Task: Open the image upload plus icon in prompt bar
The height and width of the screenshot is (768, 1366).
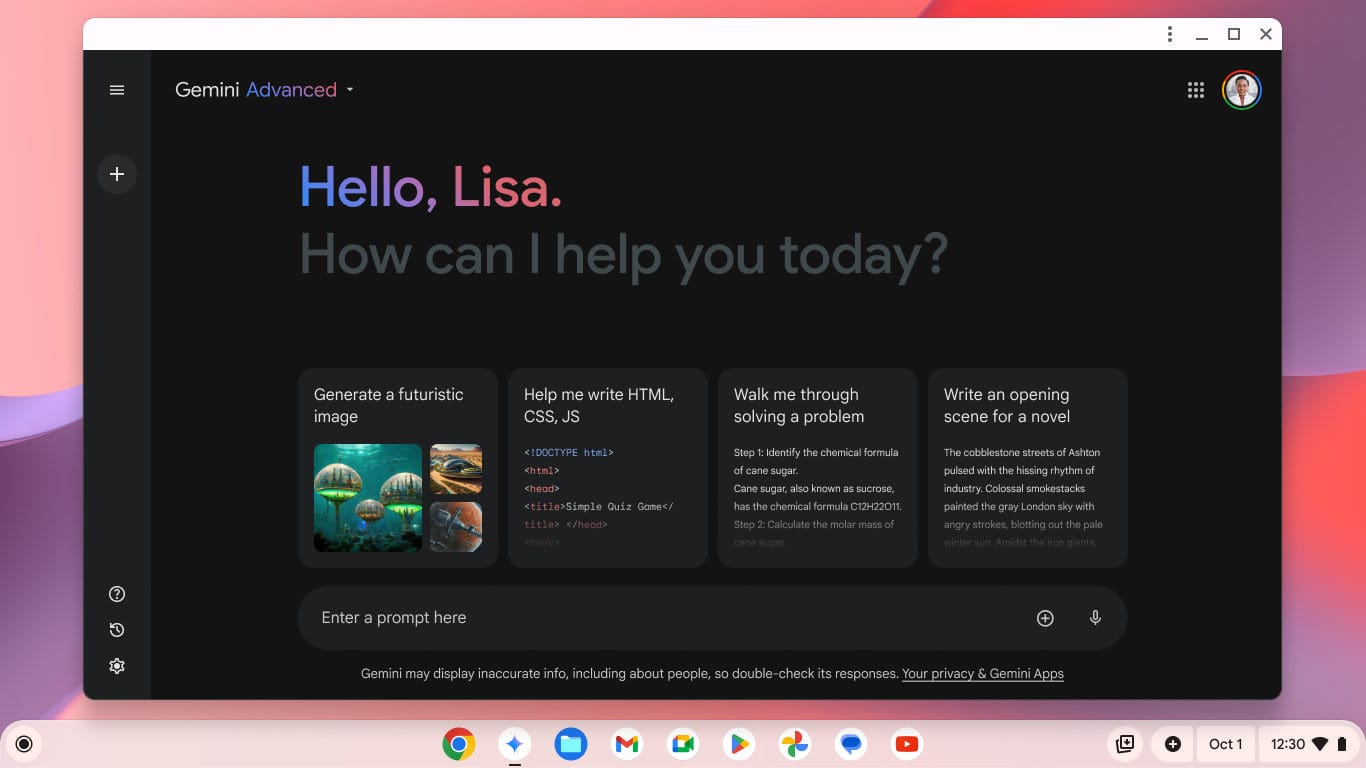Action: point(1044,617)
